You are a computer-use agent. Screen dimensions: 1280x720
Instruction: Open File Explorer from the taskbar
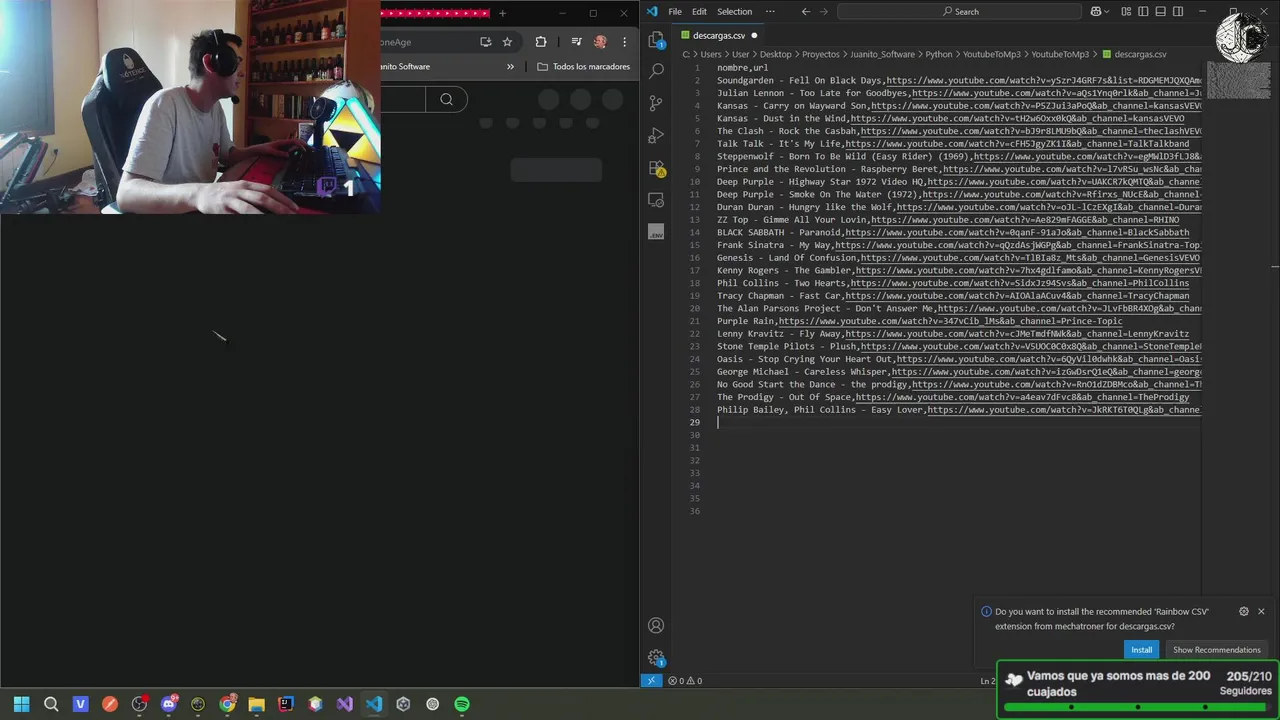(256, 704)
